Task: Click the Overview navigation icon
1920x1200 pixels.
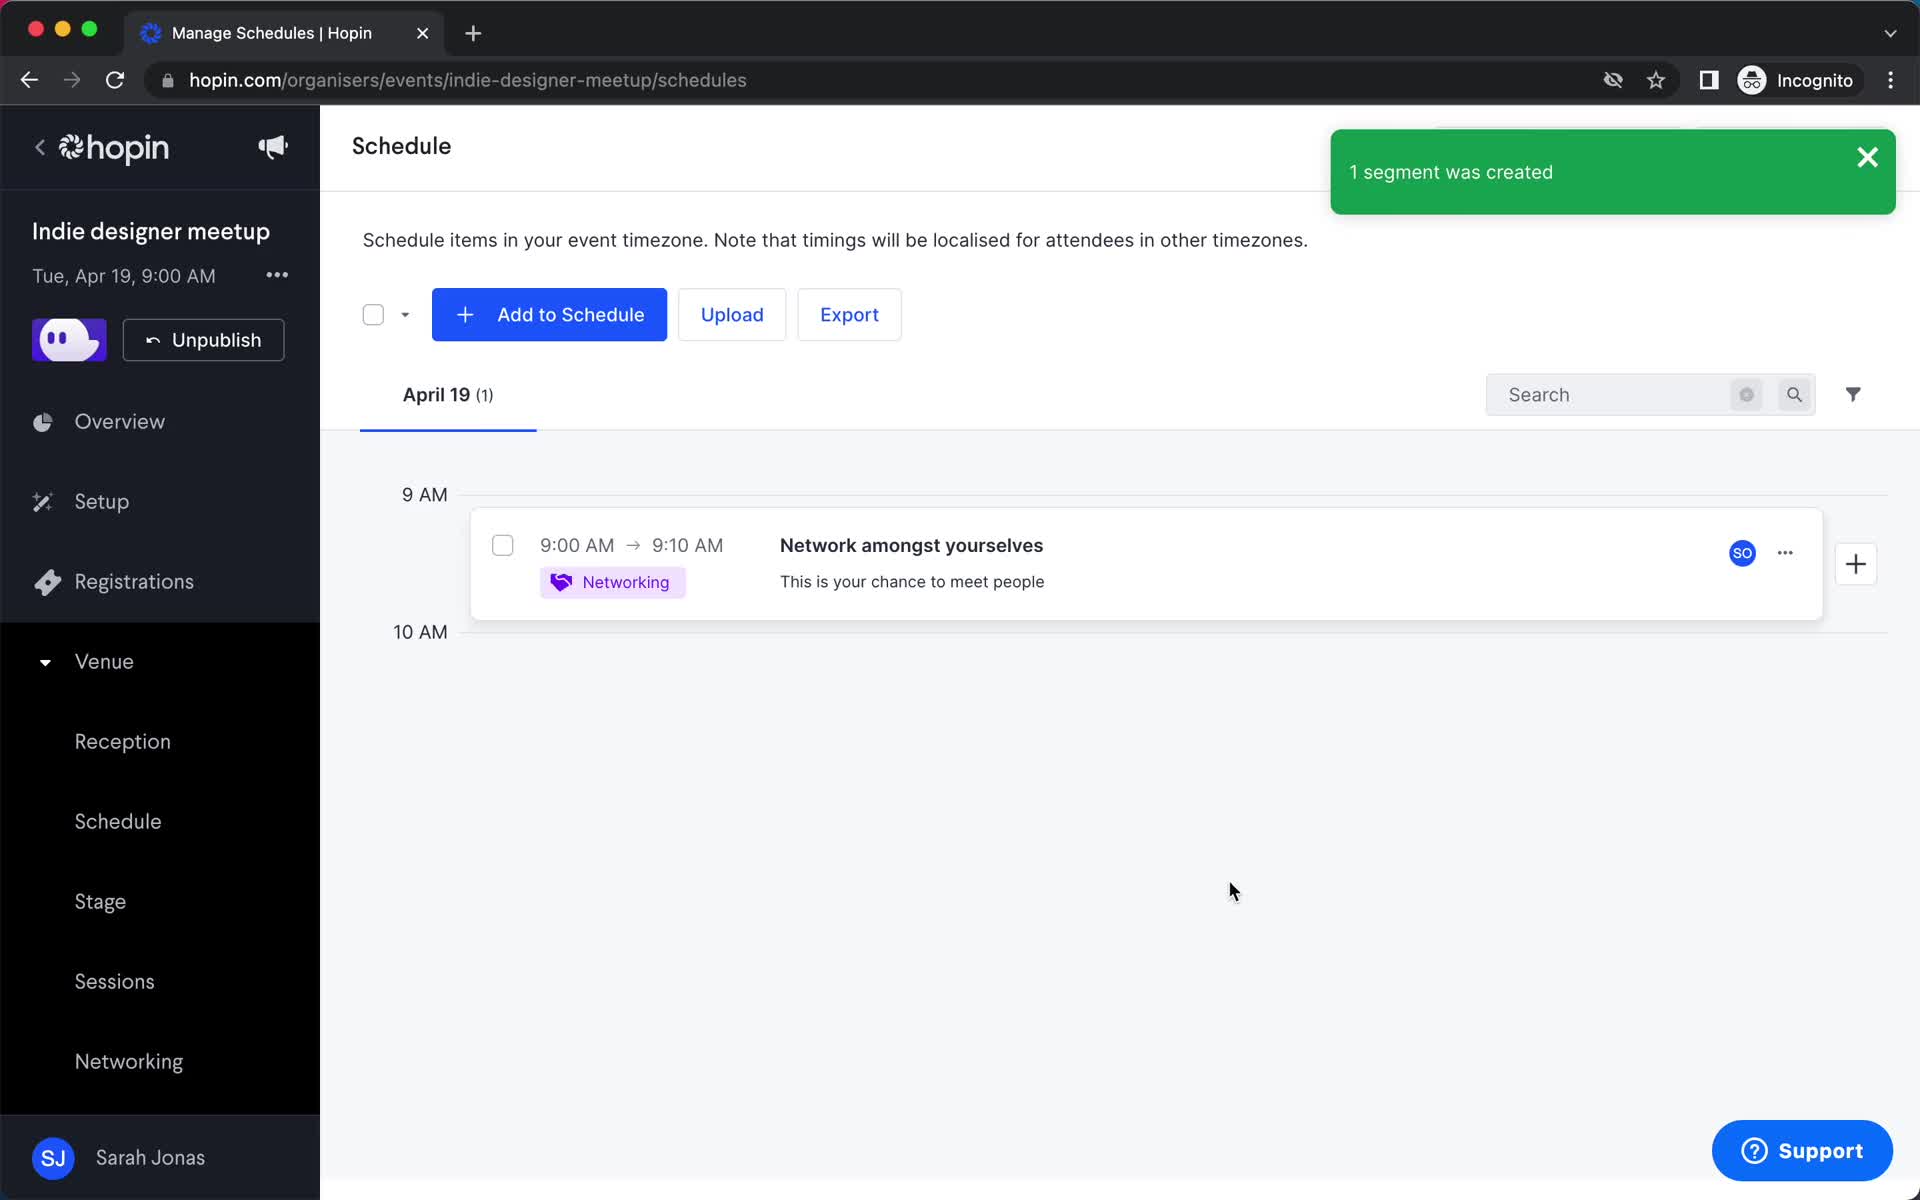Action: [41, 422]
